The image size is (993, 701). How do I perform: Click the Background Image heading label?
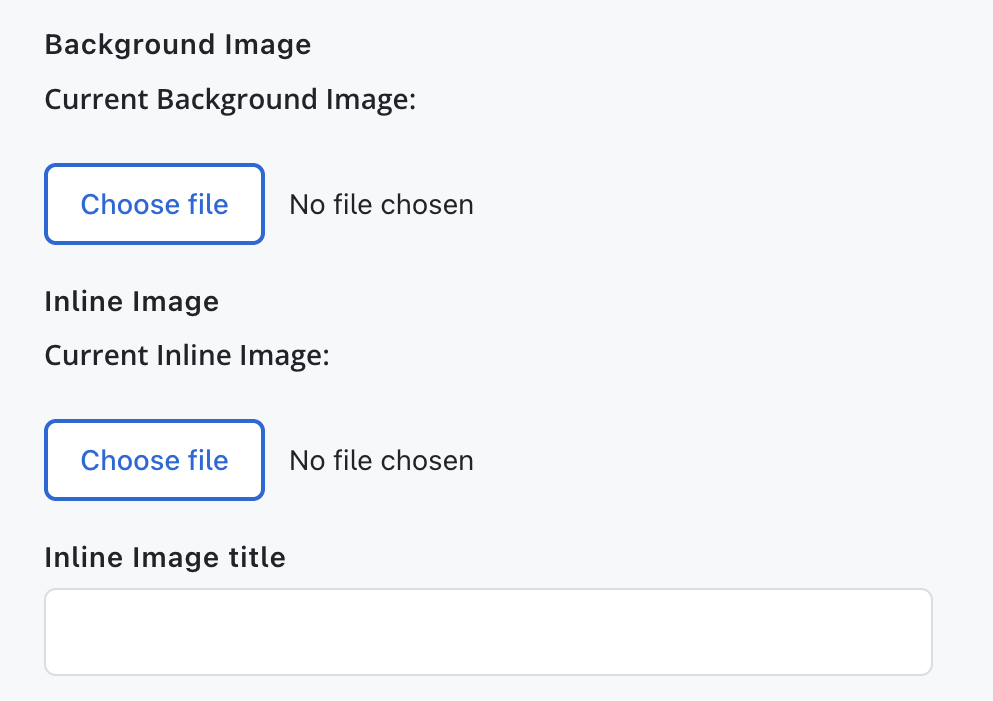coord(178,45)
